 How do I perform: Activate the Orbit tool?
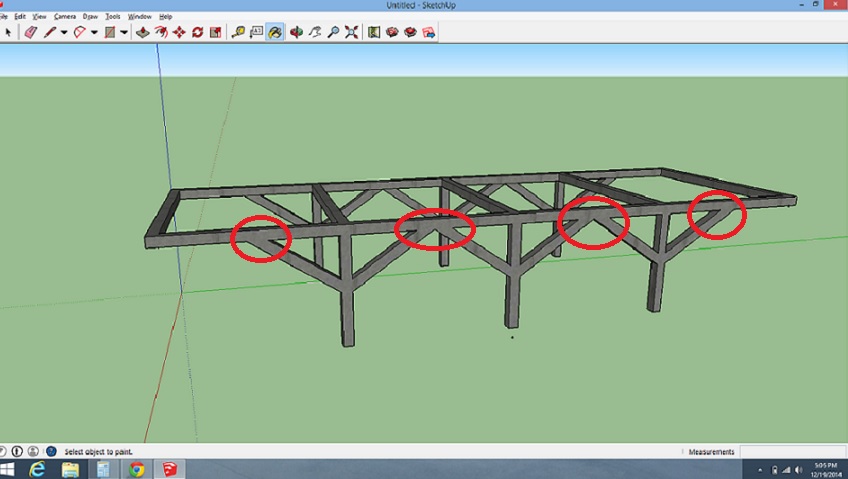296,32
